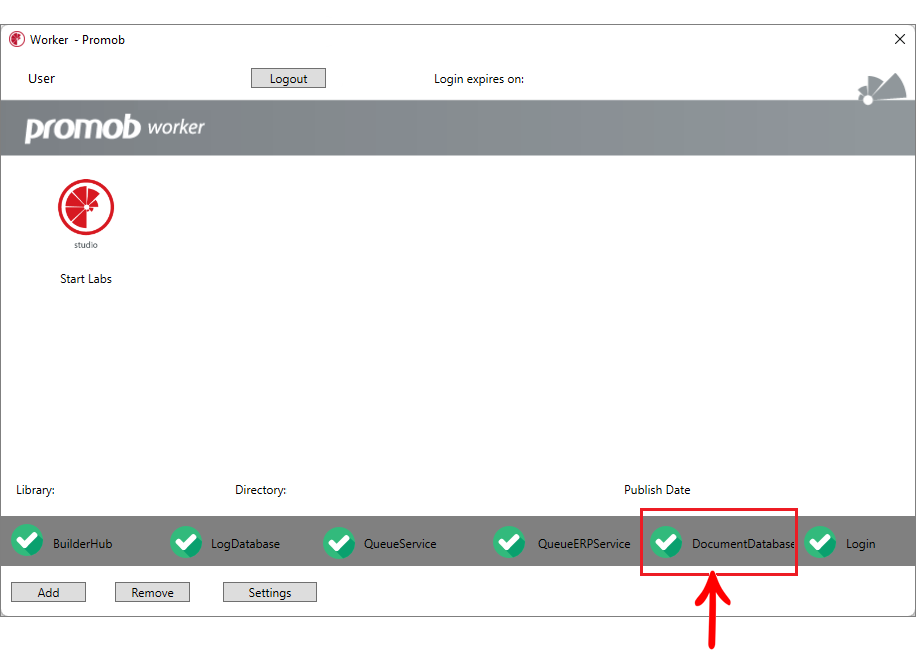Screen dimensions: 919x653
Task: Click the gray Promob fan emblem
Action: (x=882, y=89)
